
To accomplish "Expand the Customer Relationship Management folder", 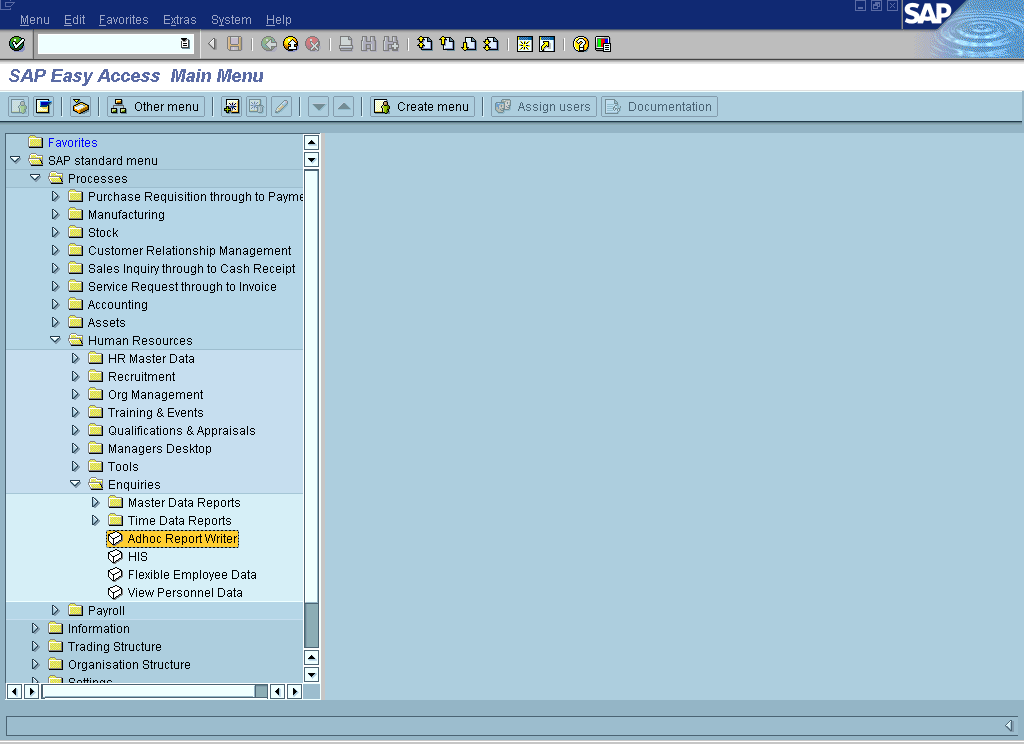I will pos(56,250).
